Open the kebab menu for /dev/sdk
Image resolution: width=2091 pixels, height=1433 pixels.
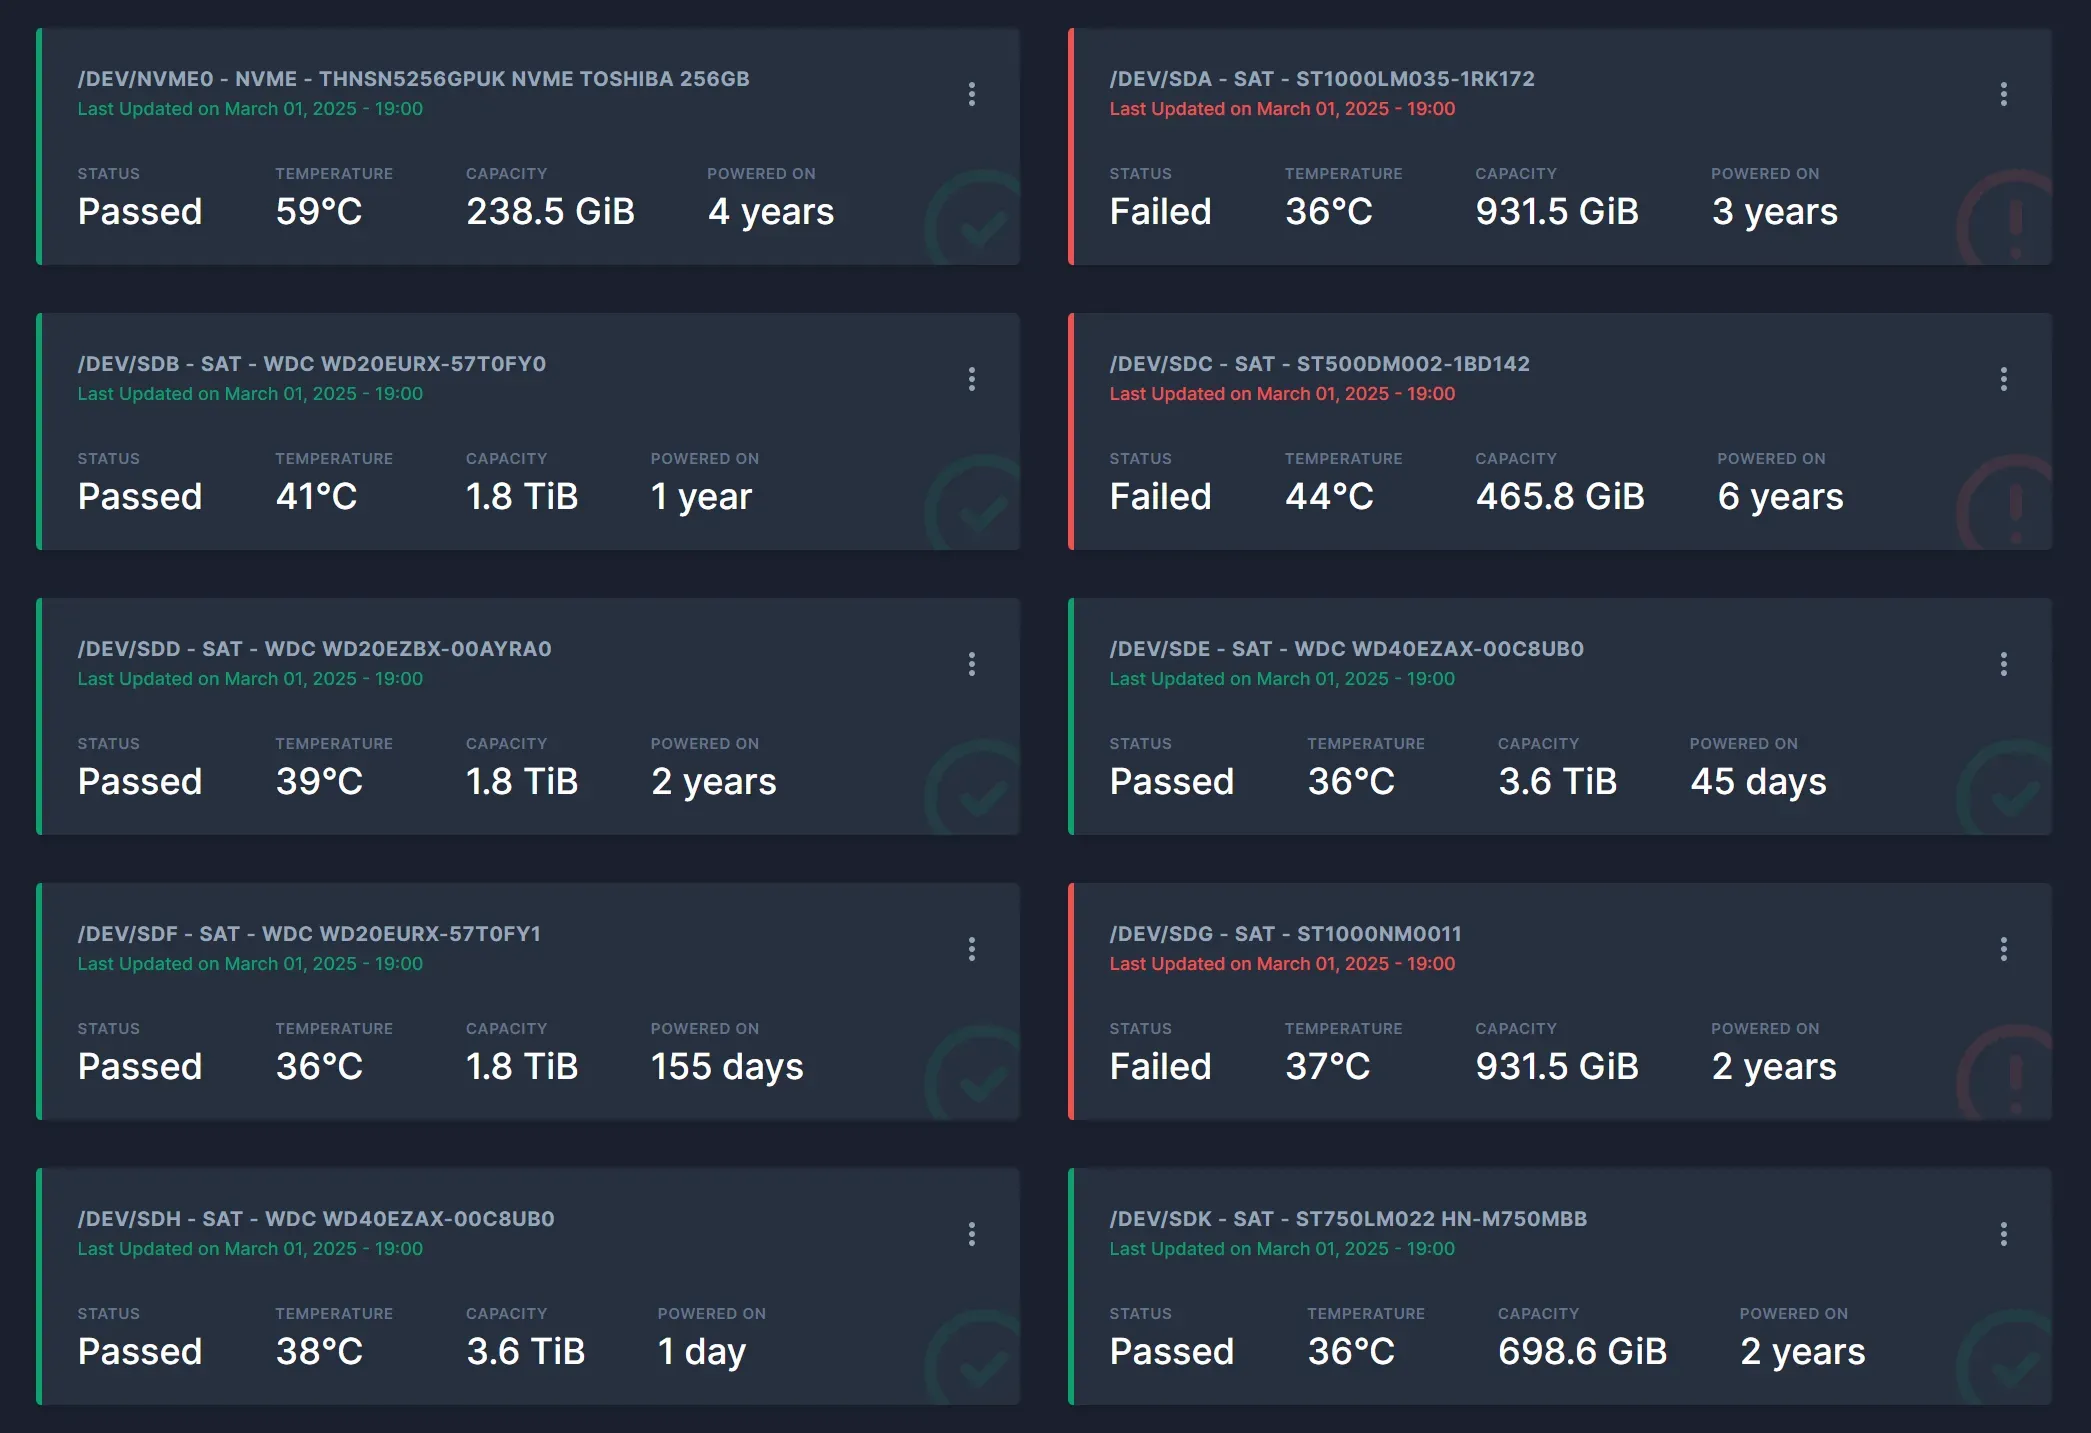click(x=2004, y=1233)
